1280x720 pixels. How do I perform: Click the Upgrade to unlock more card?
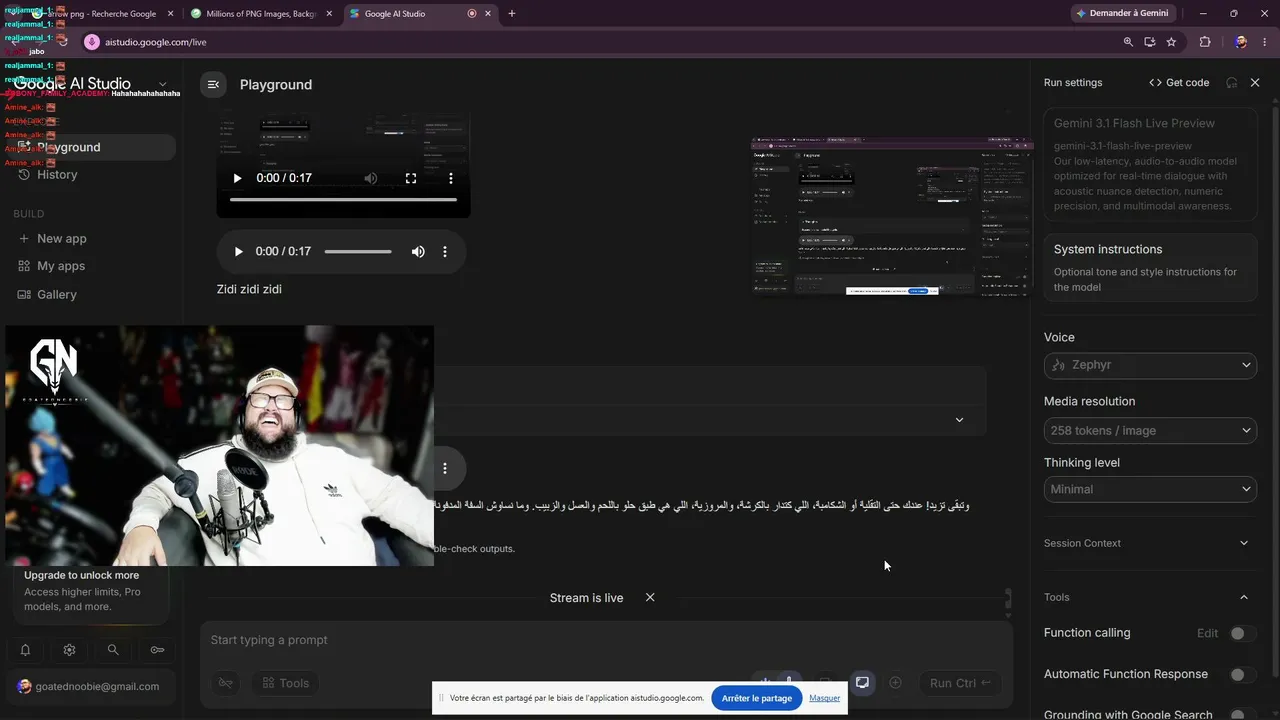click(x=90, y=591)
